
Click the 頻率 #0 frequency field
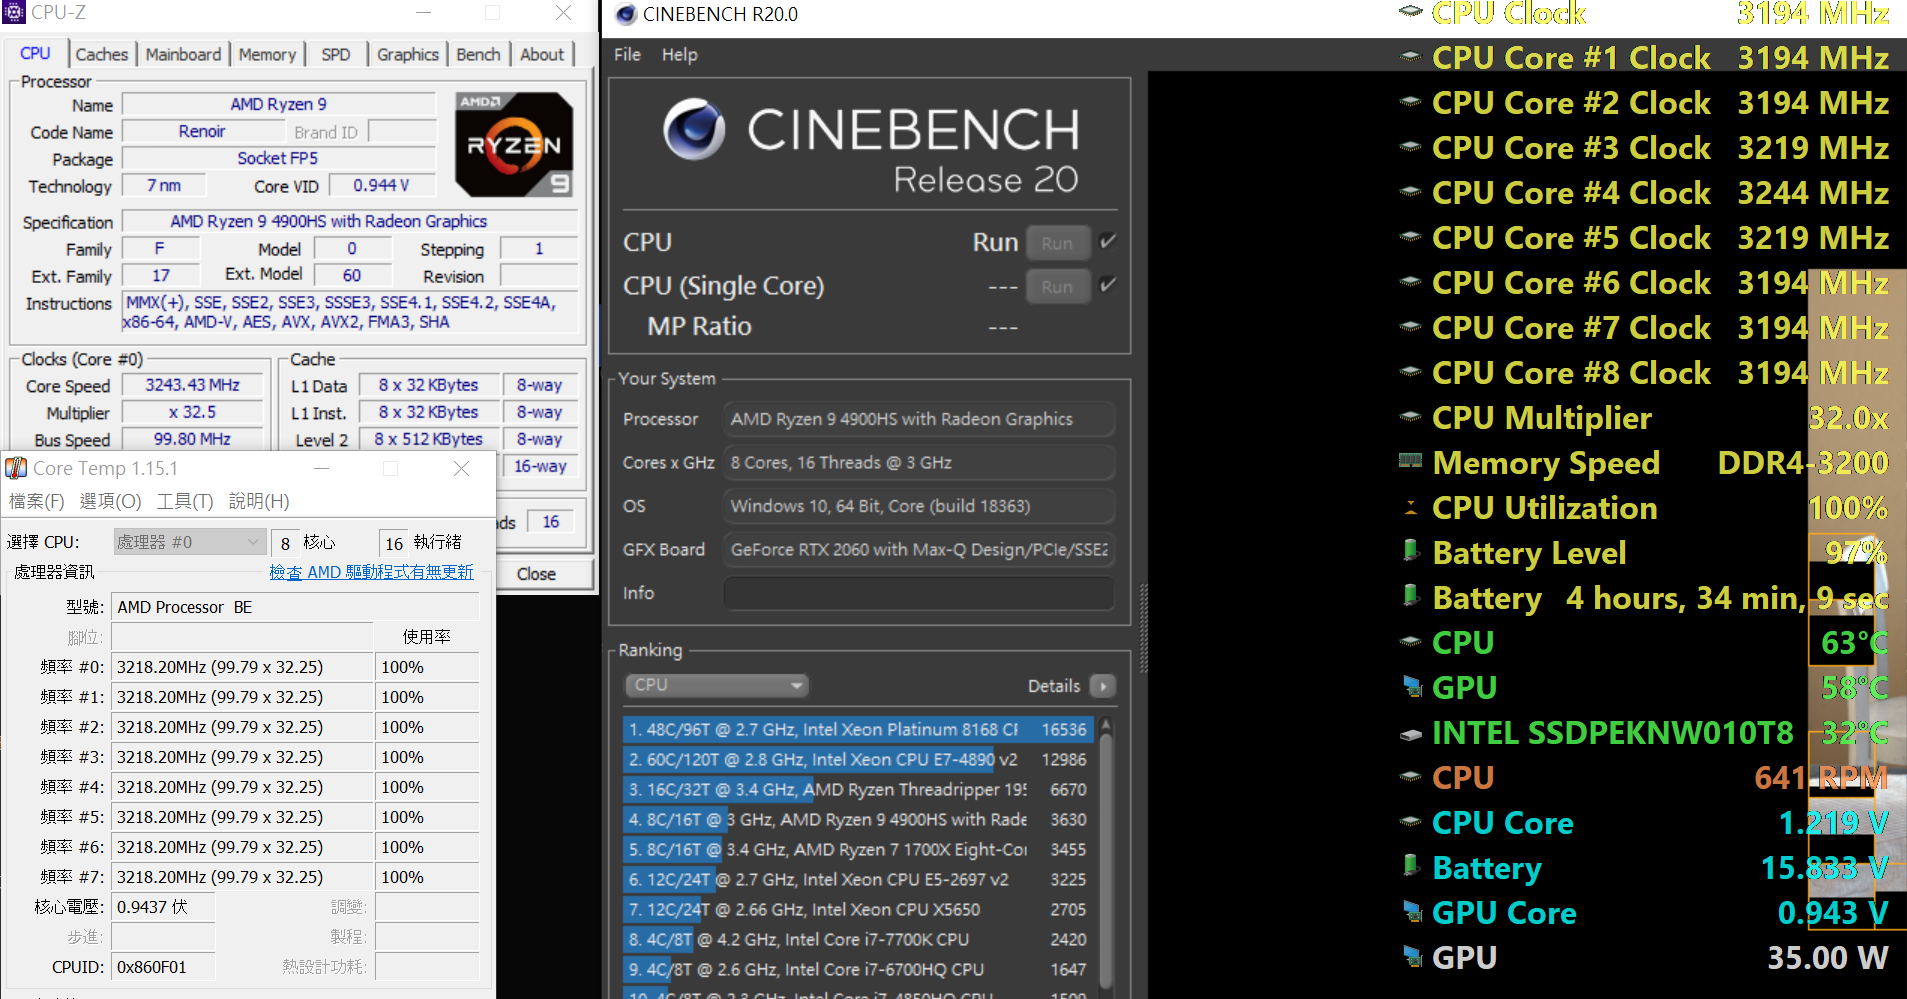(241, 667)
